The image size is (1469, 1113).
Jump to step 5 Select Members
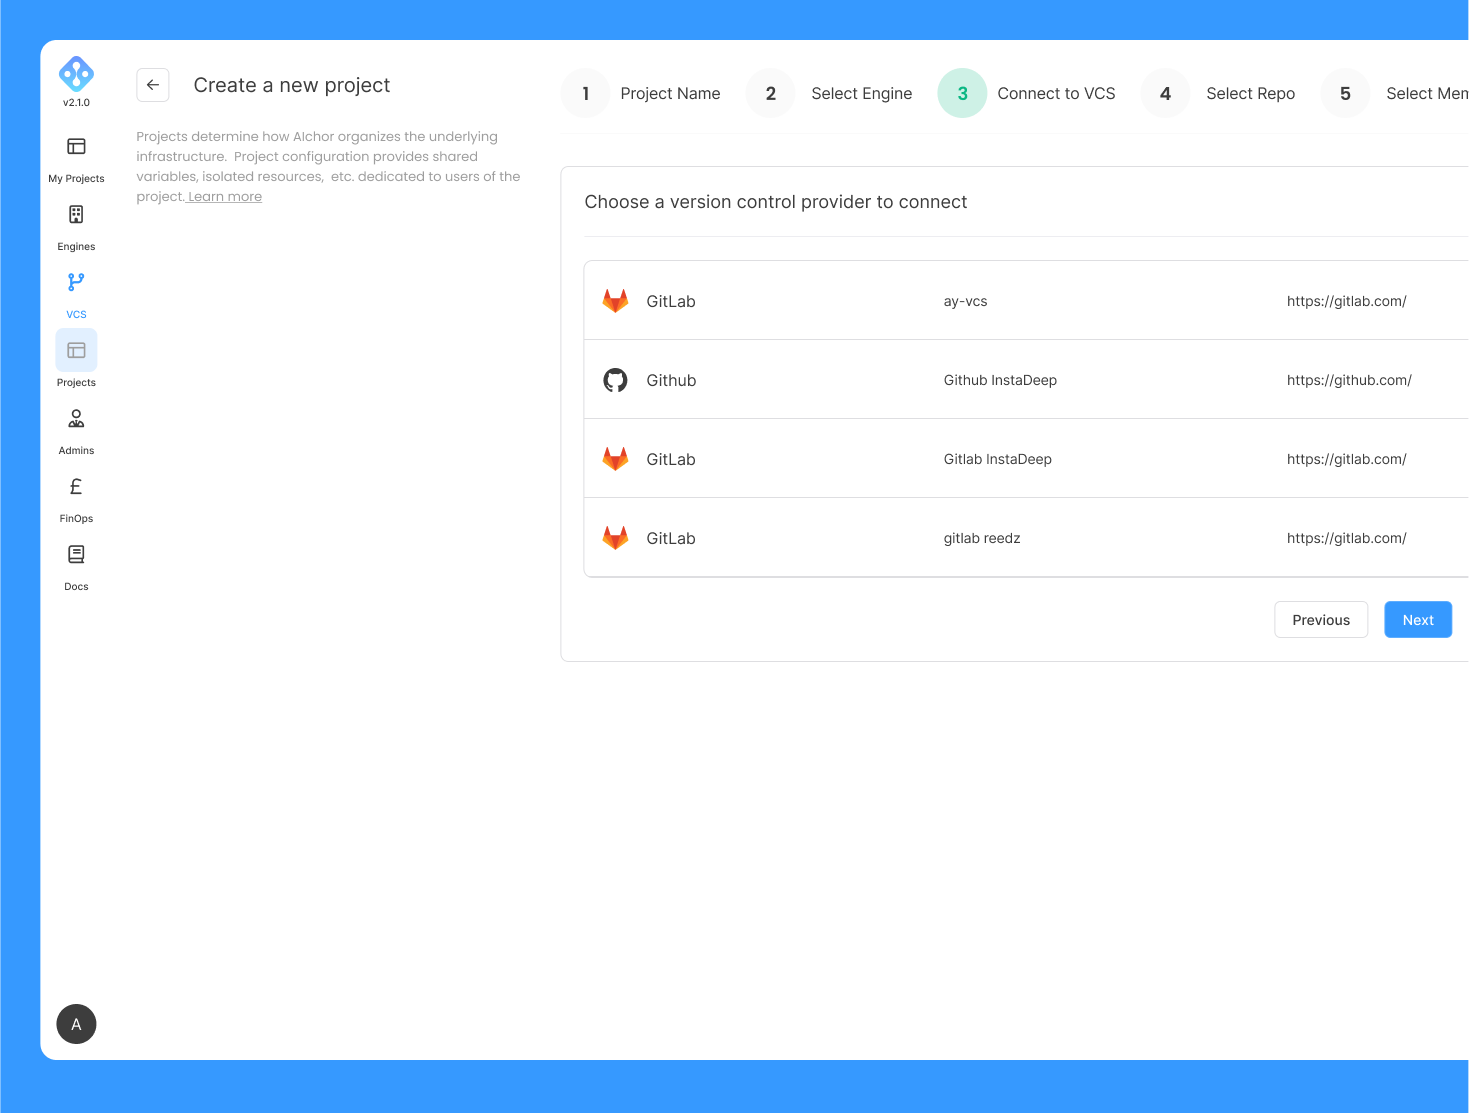1395,93
